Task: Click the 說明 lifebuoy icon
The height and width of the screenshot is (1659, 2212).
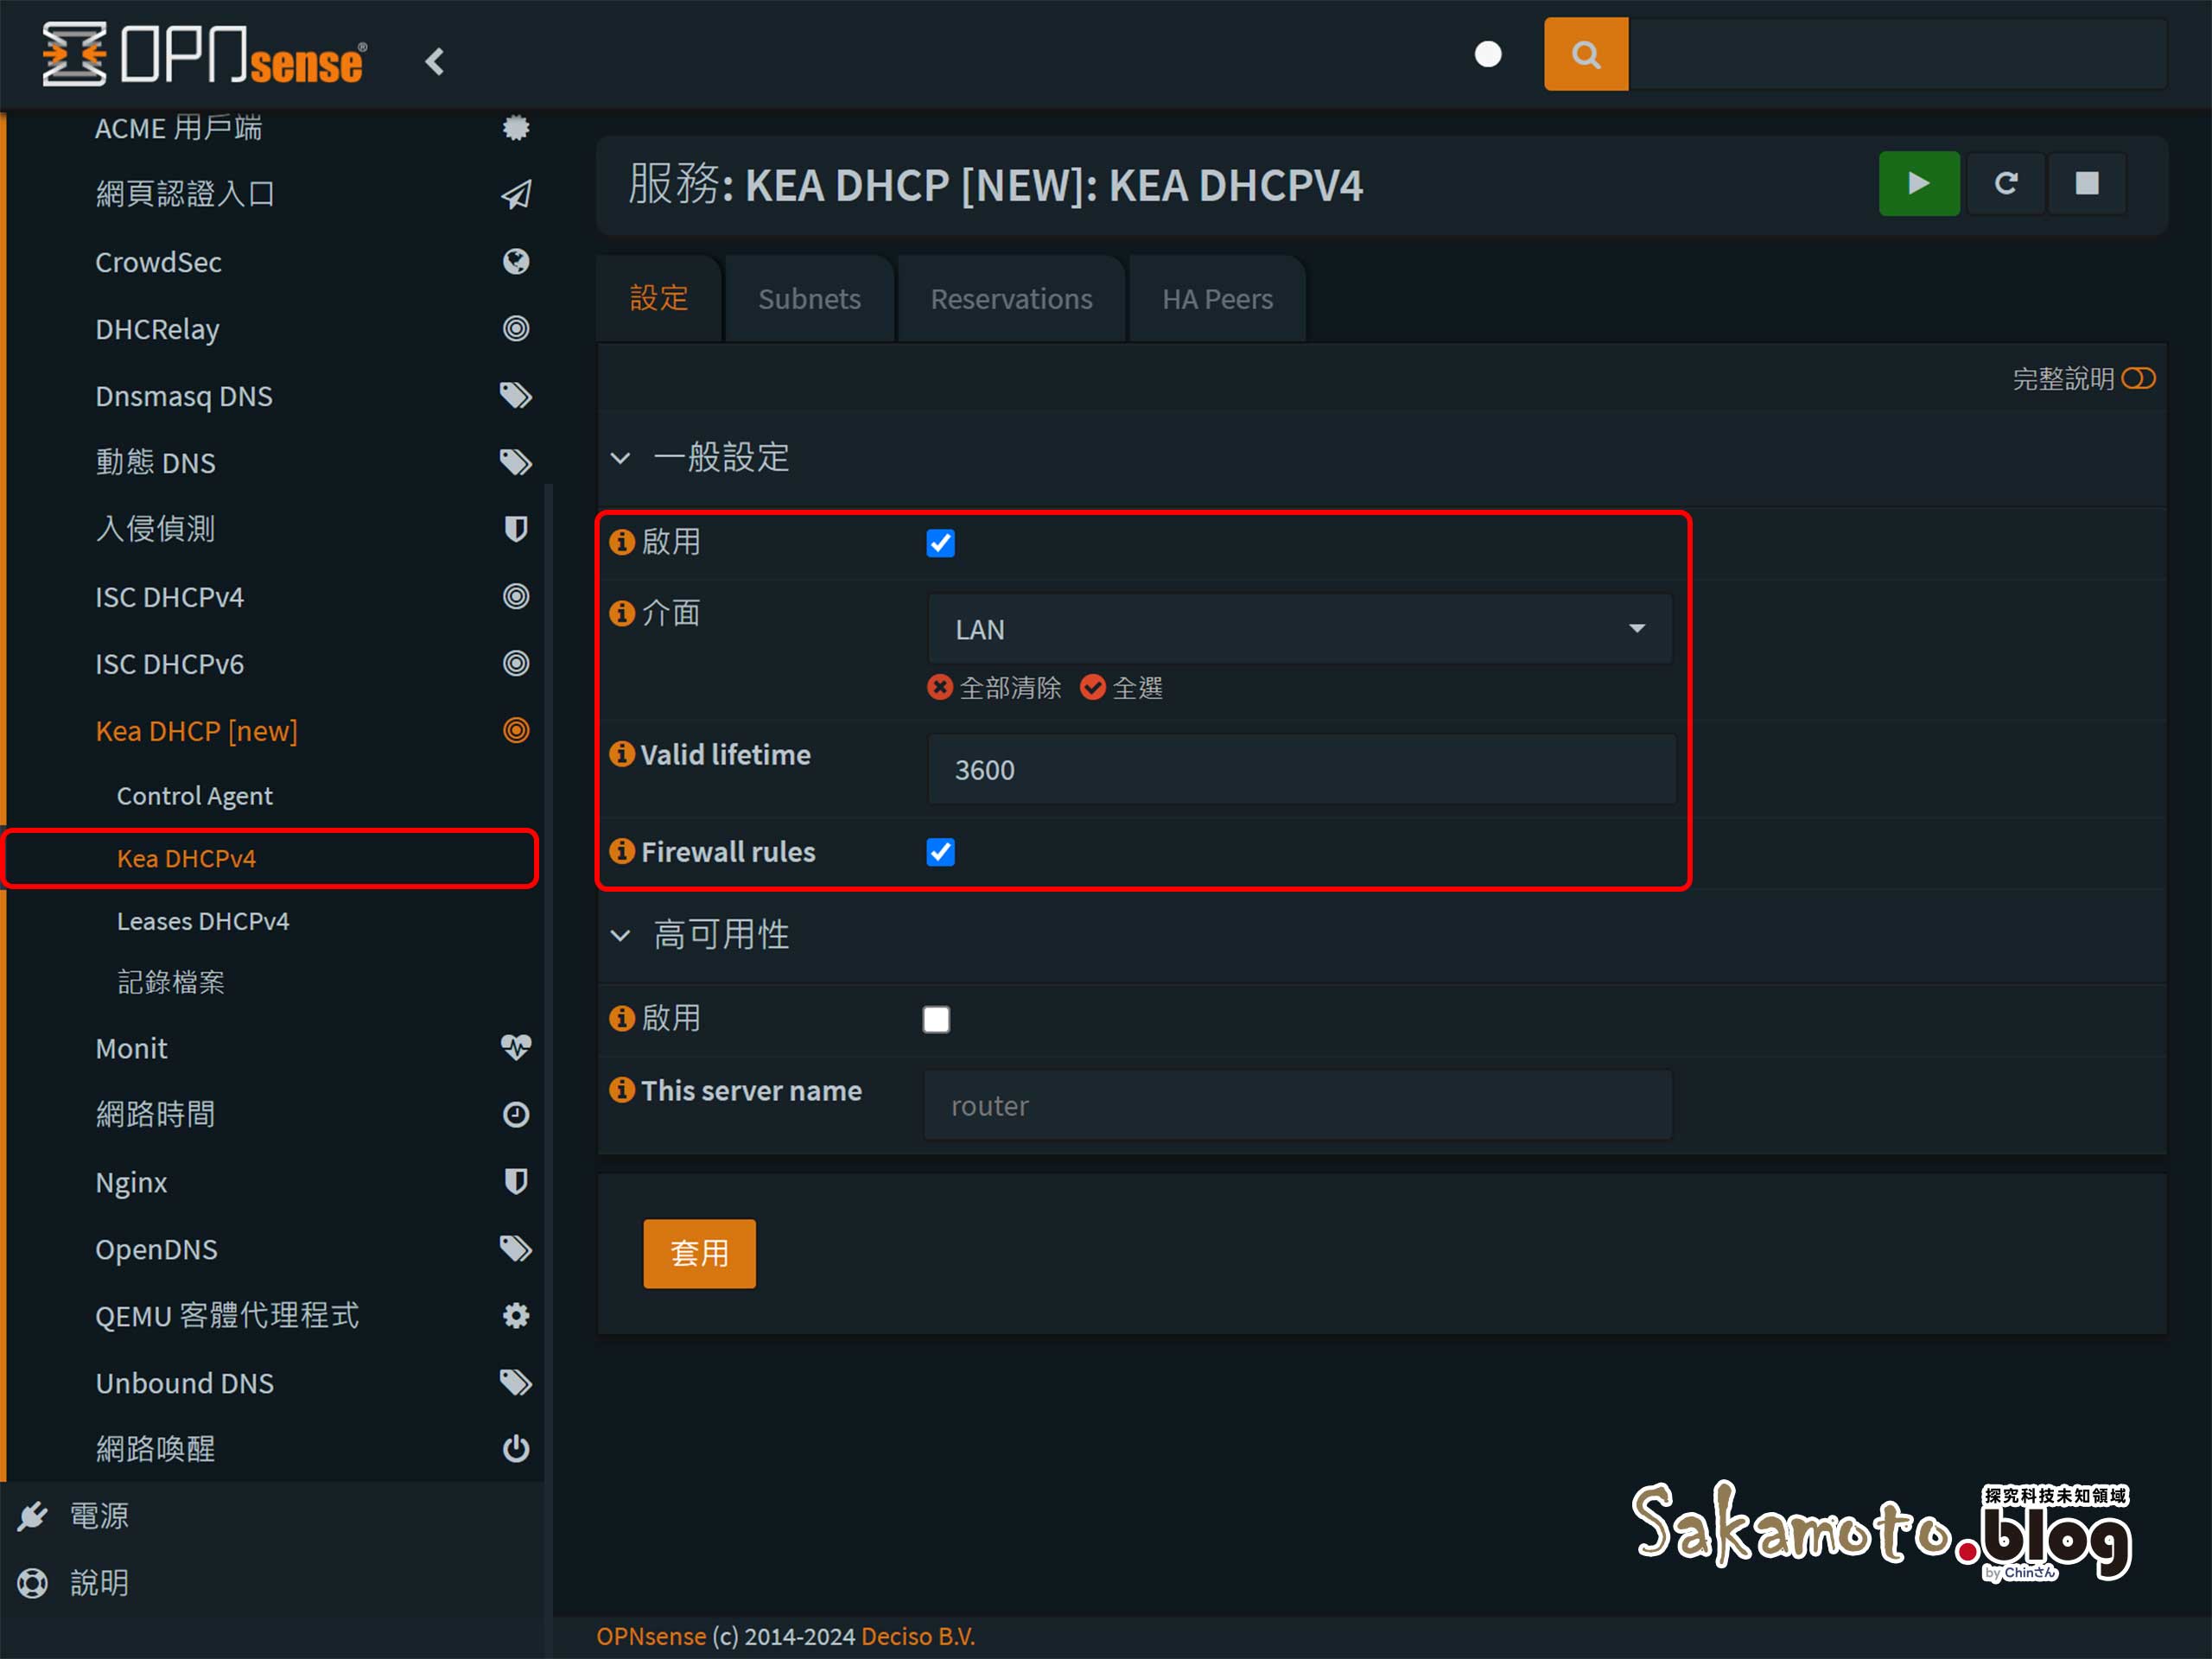Action: coord(32,1583)
